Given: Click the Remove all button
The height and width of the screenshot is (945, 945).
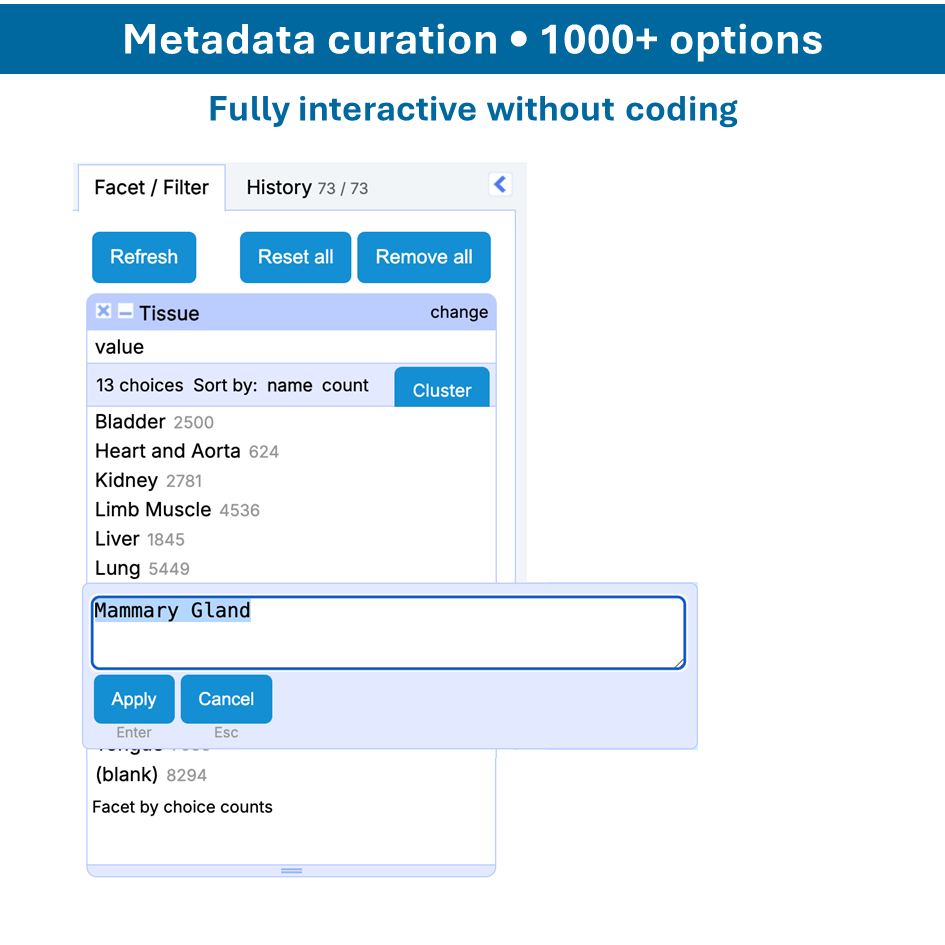Looking at the screenshot, I should 424,257.
